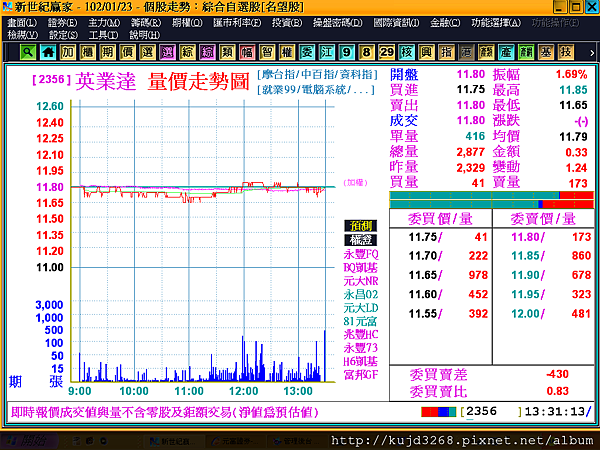
Task: Open the 元大NR warrant link
Action: [x=361, y=281]
